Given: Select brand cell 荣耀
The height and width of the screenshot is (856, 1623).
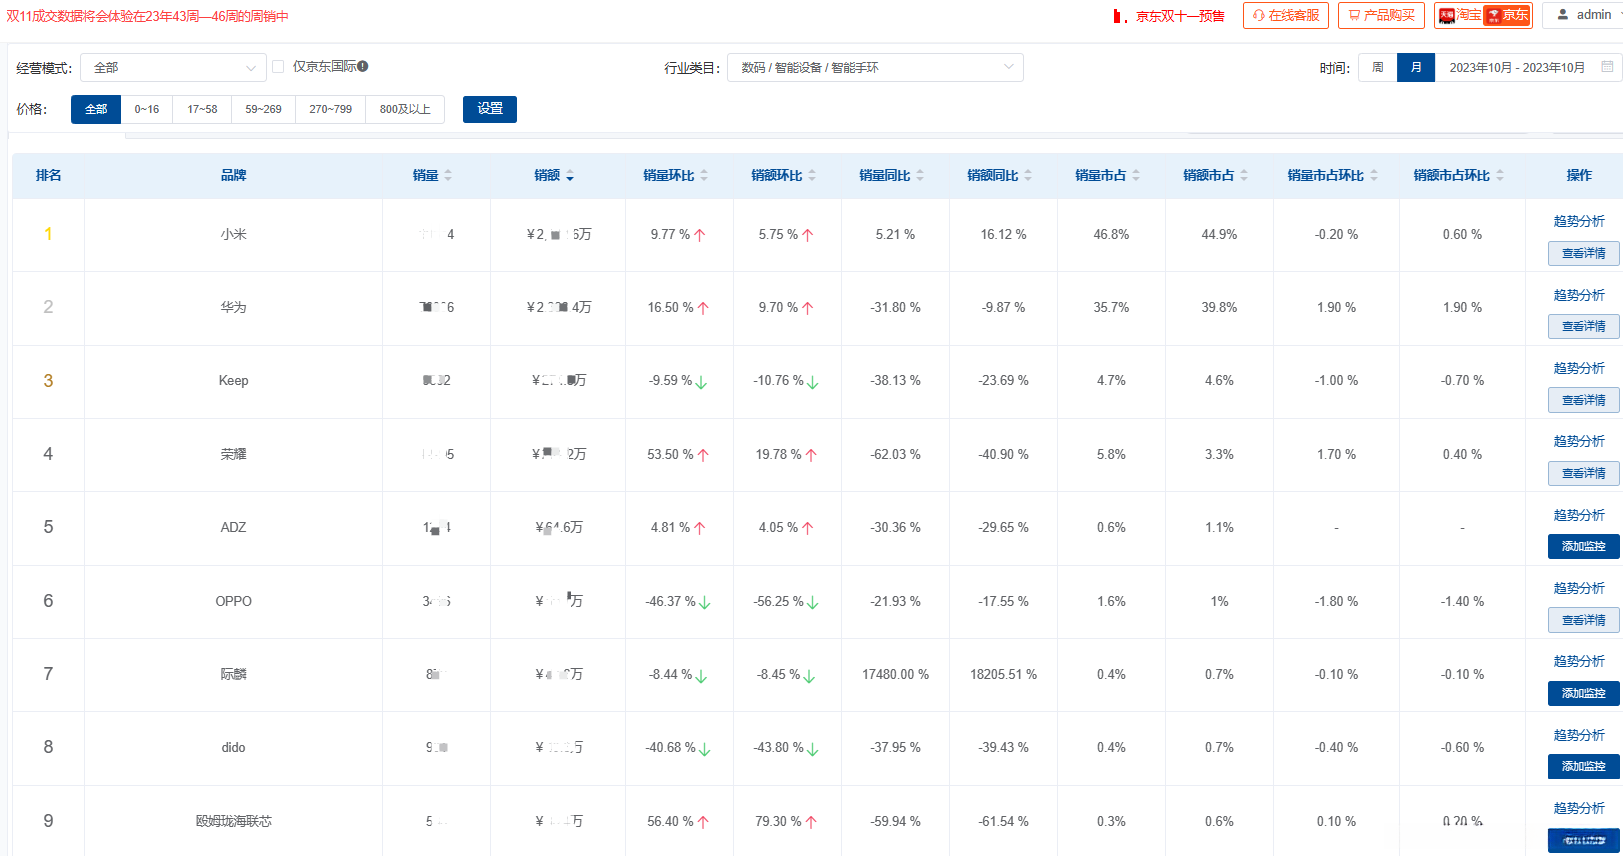Looking at the screenshot, I should 233,454.
